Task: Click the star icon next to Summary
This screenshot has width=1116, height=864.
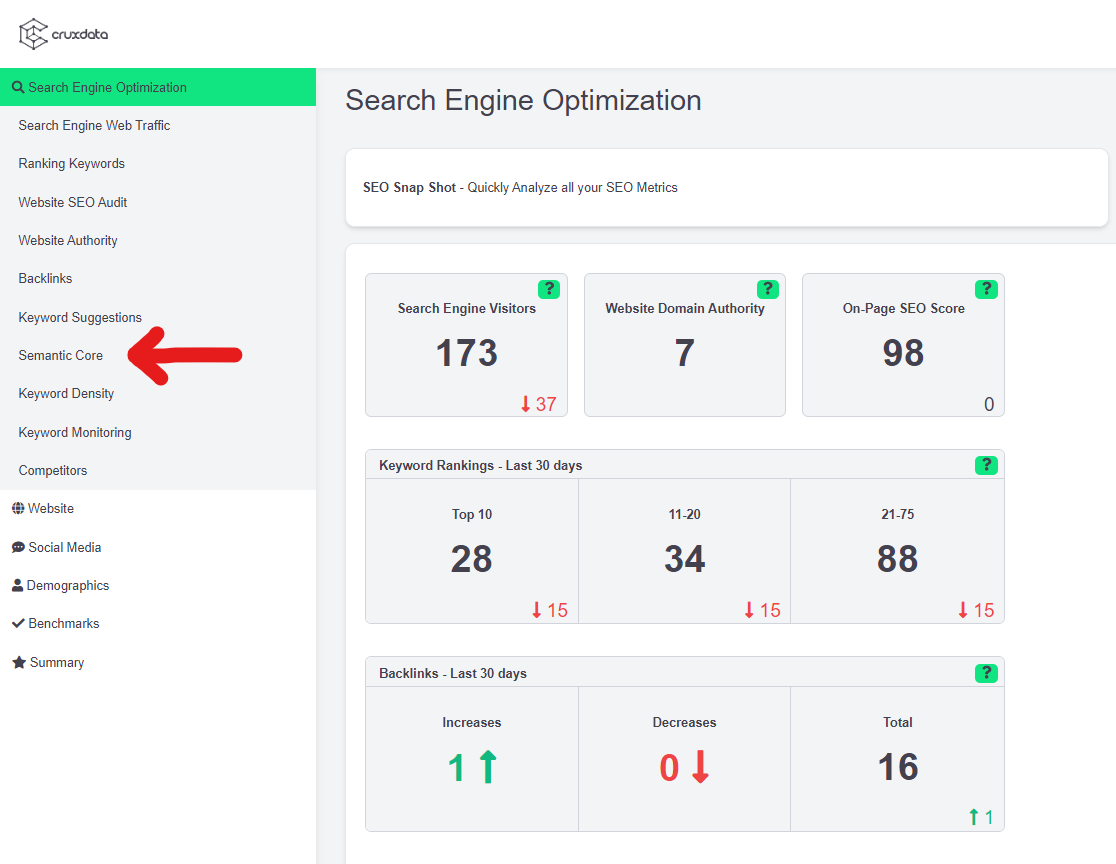Action: 19,662
